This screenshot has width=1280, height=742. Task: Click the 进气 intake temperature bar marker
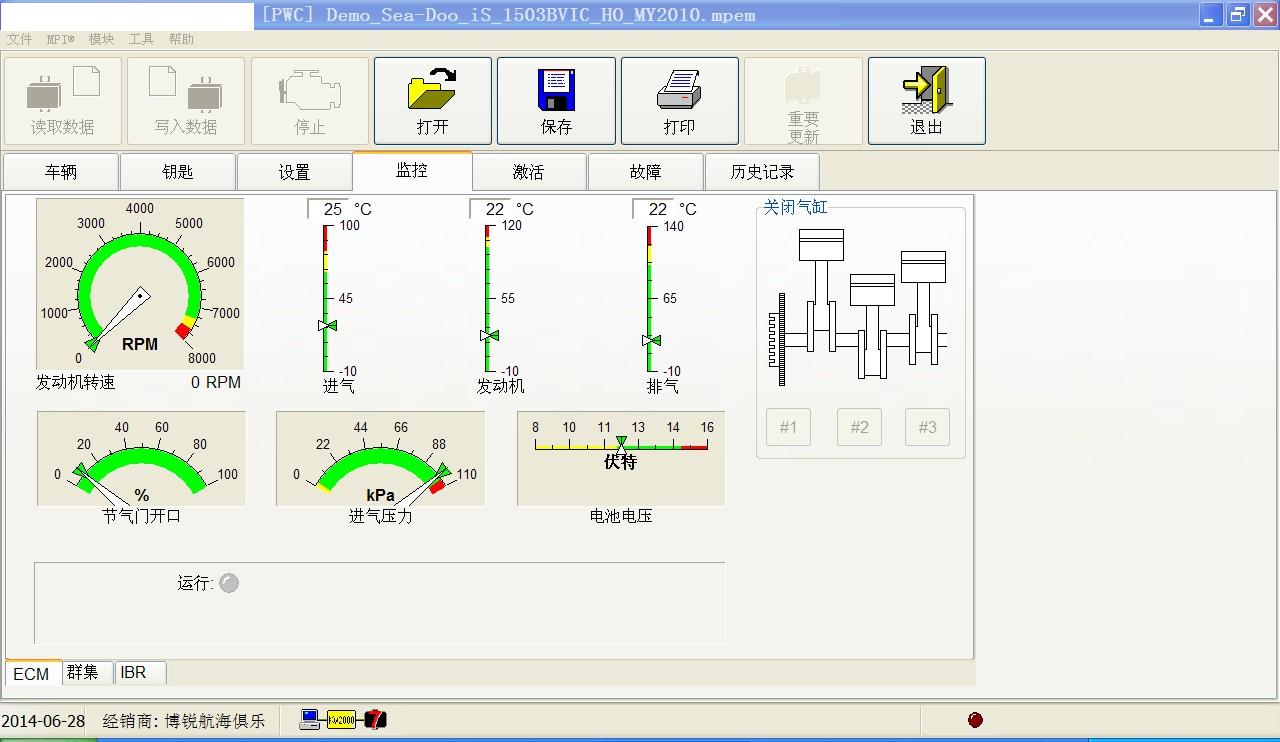pyautogui.click(x=327, y=325)
